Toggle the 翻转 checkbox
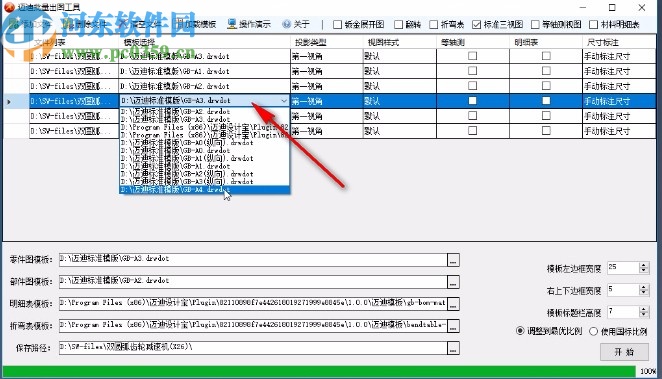 point(399,24)
